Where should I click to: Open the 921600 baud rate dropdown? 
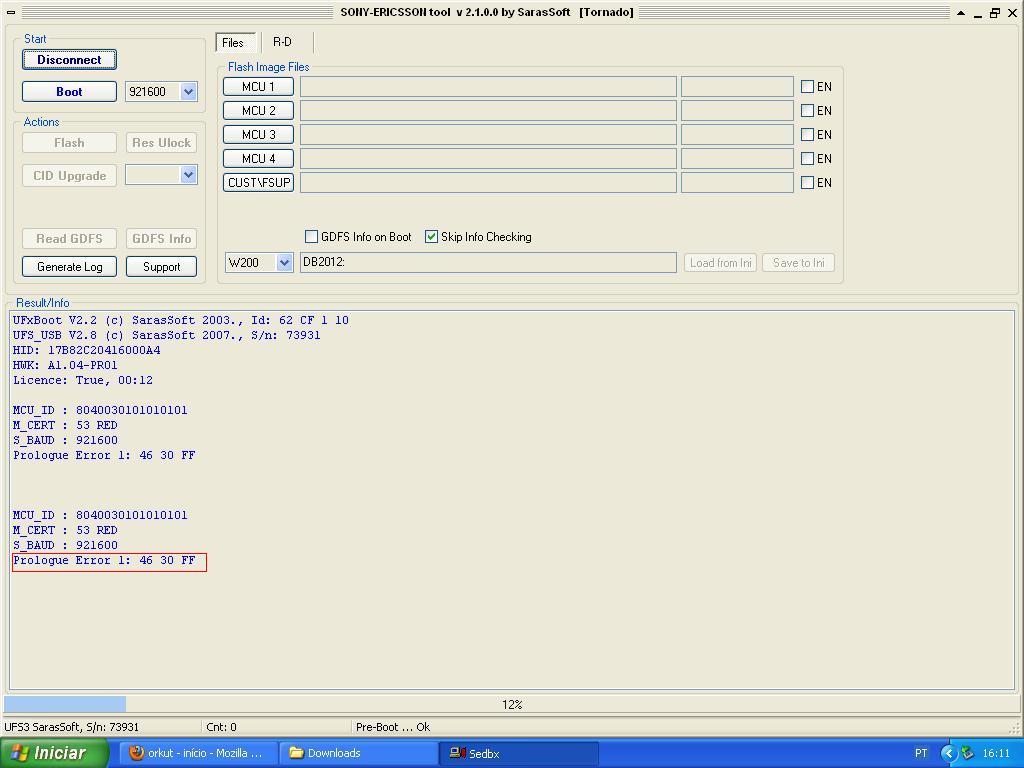[x=189, y=91]
